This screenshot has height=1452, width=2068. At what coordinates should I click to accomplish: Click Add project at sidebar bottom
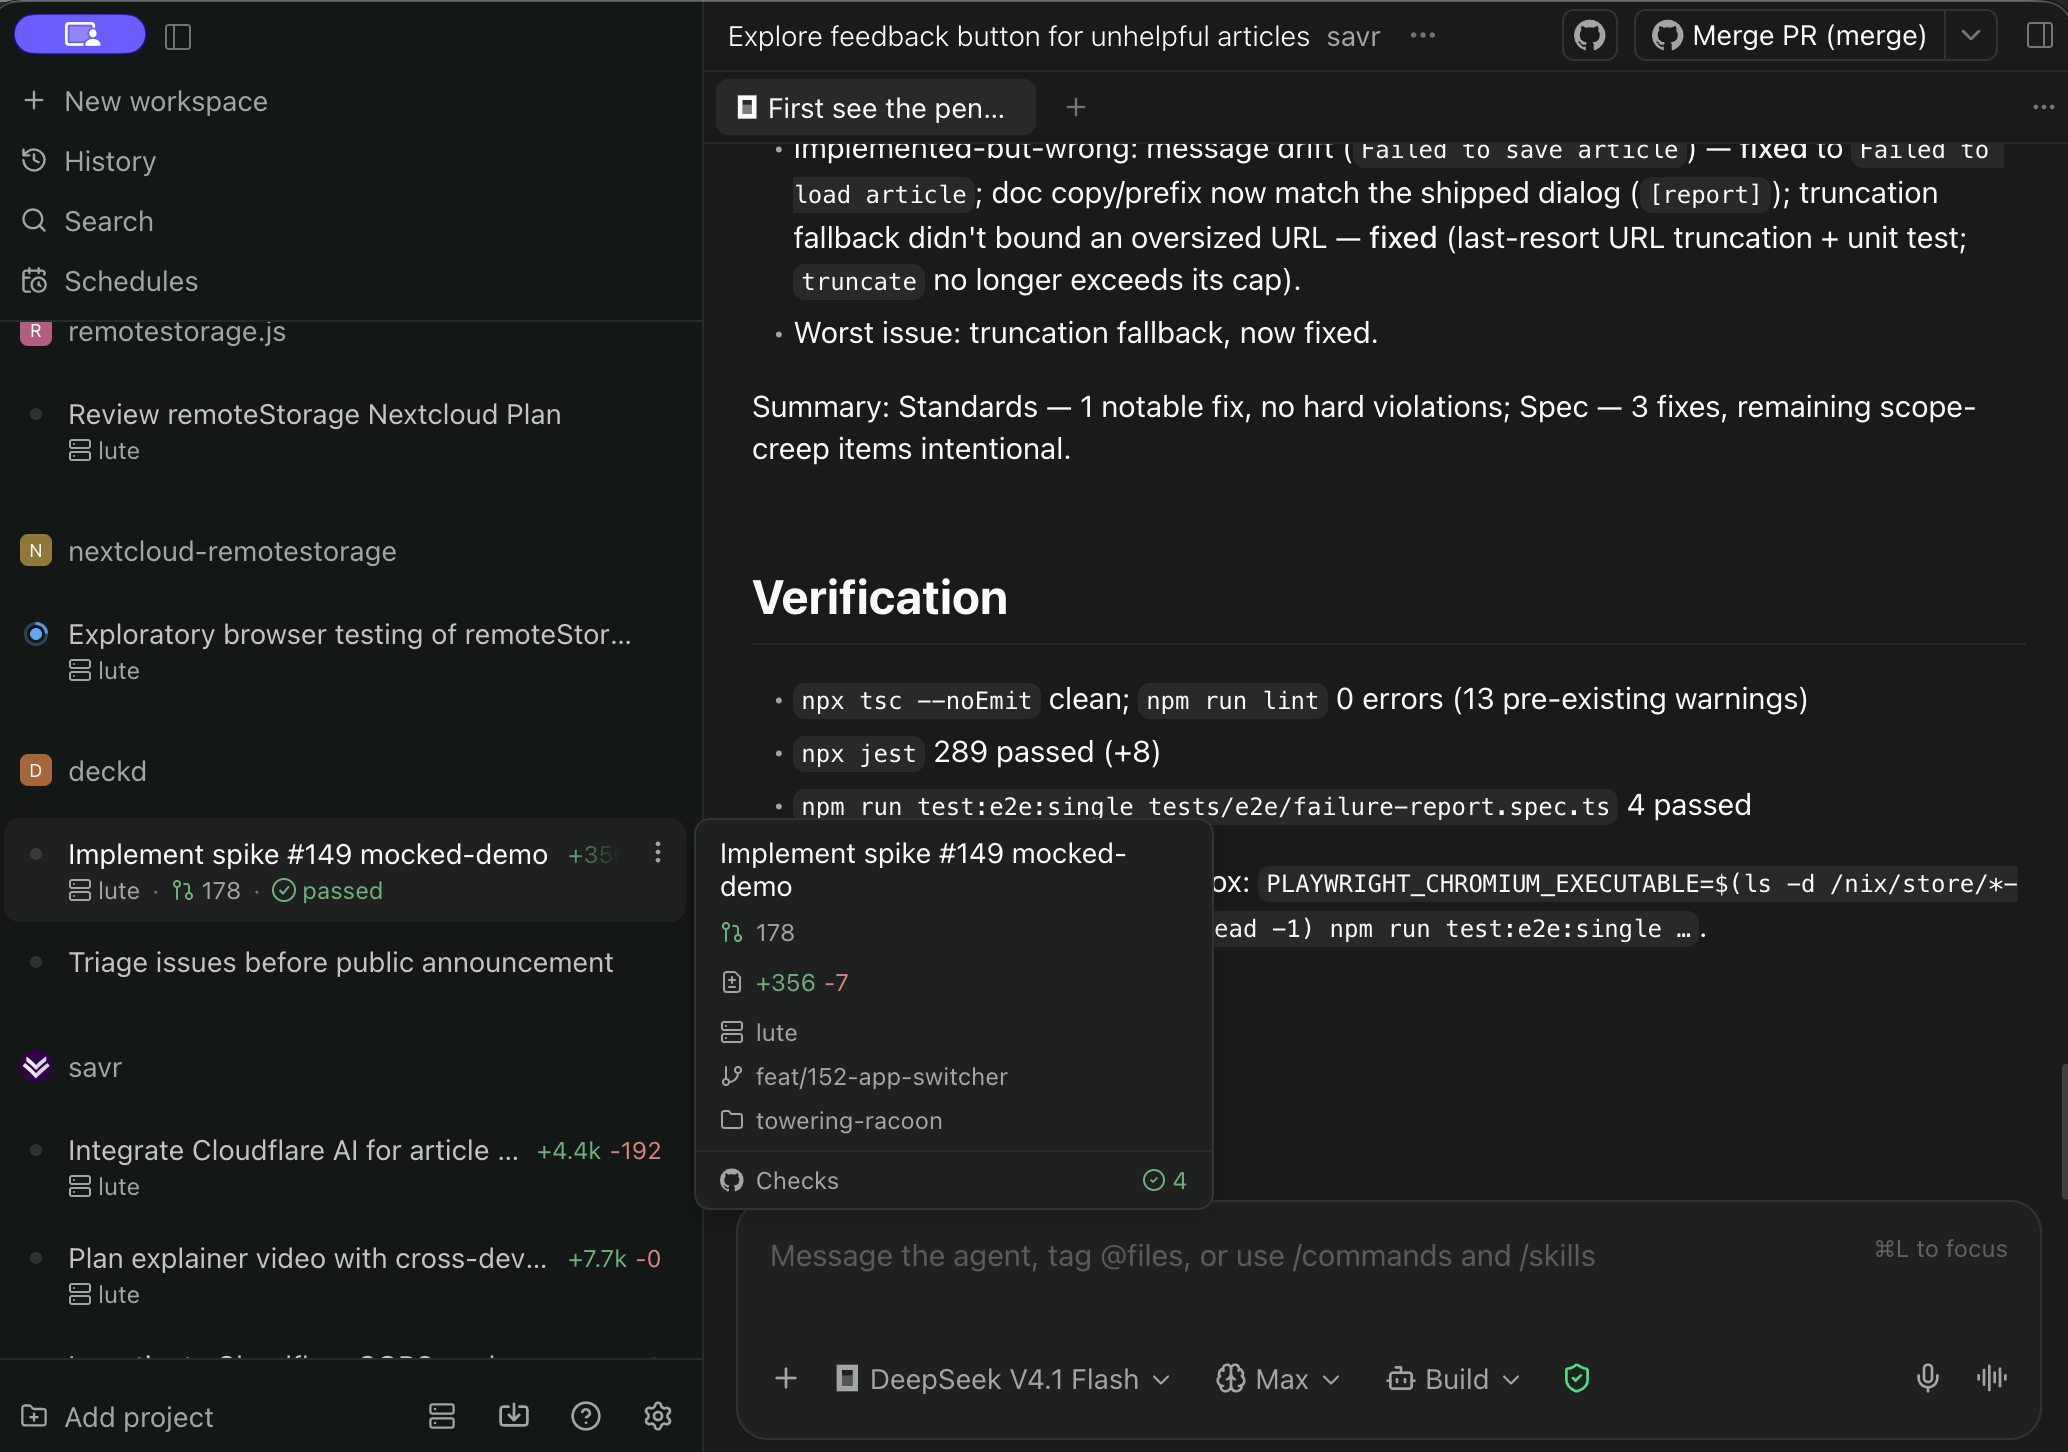(x=118, y=1417)
